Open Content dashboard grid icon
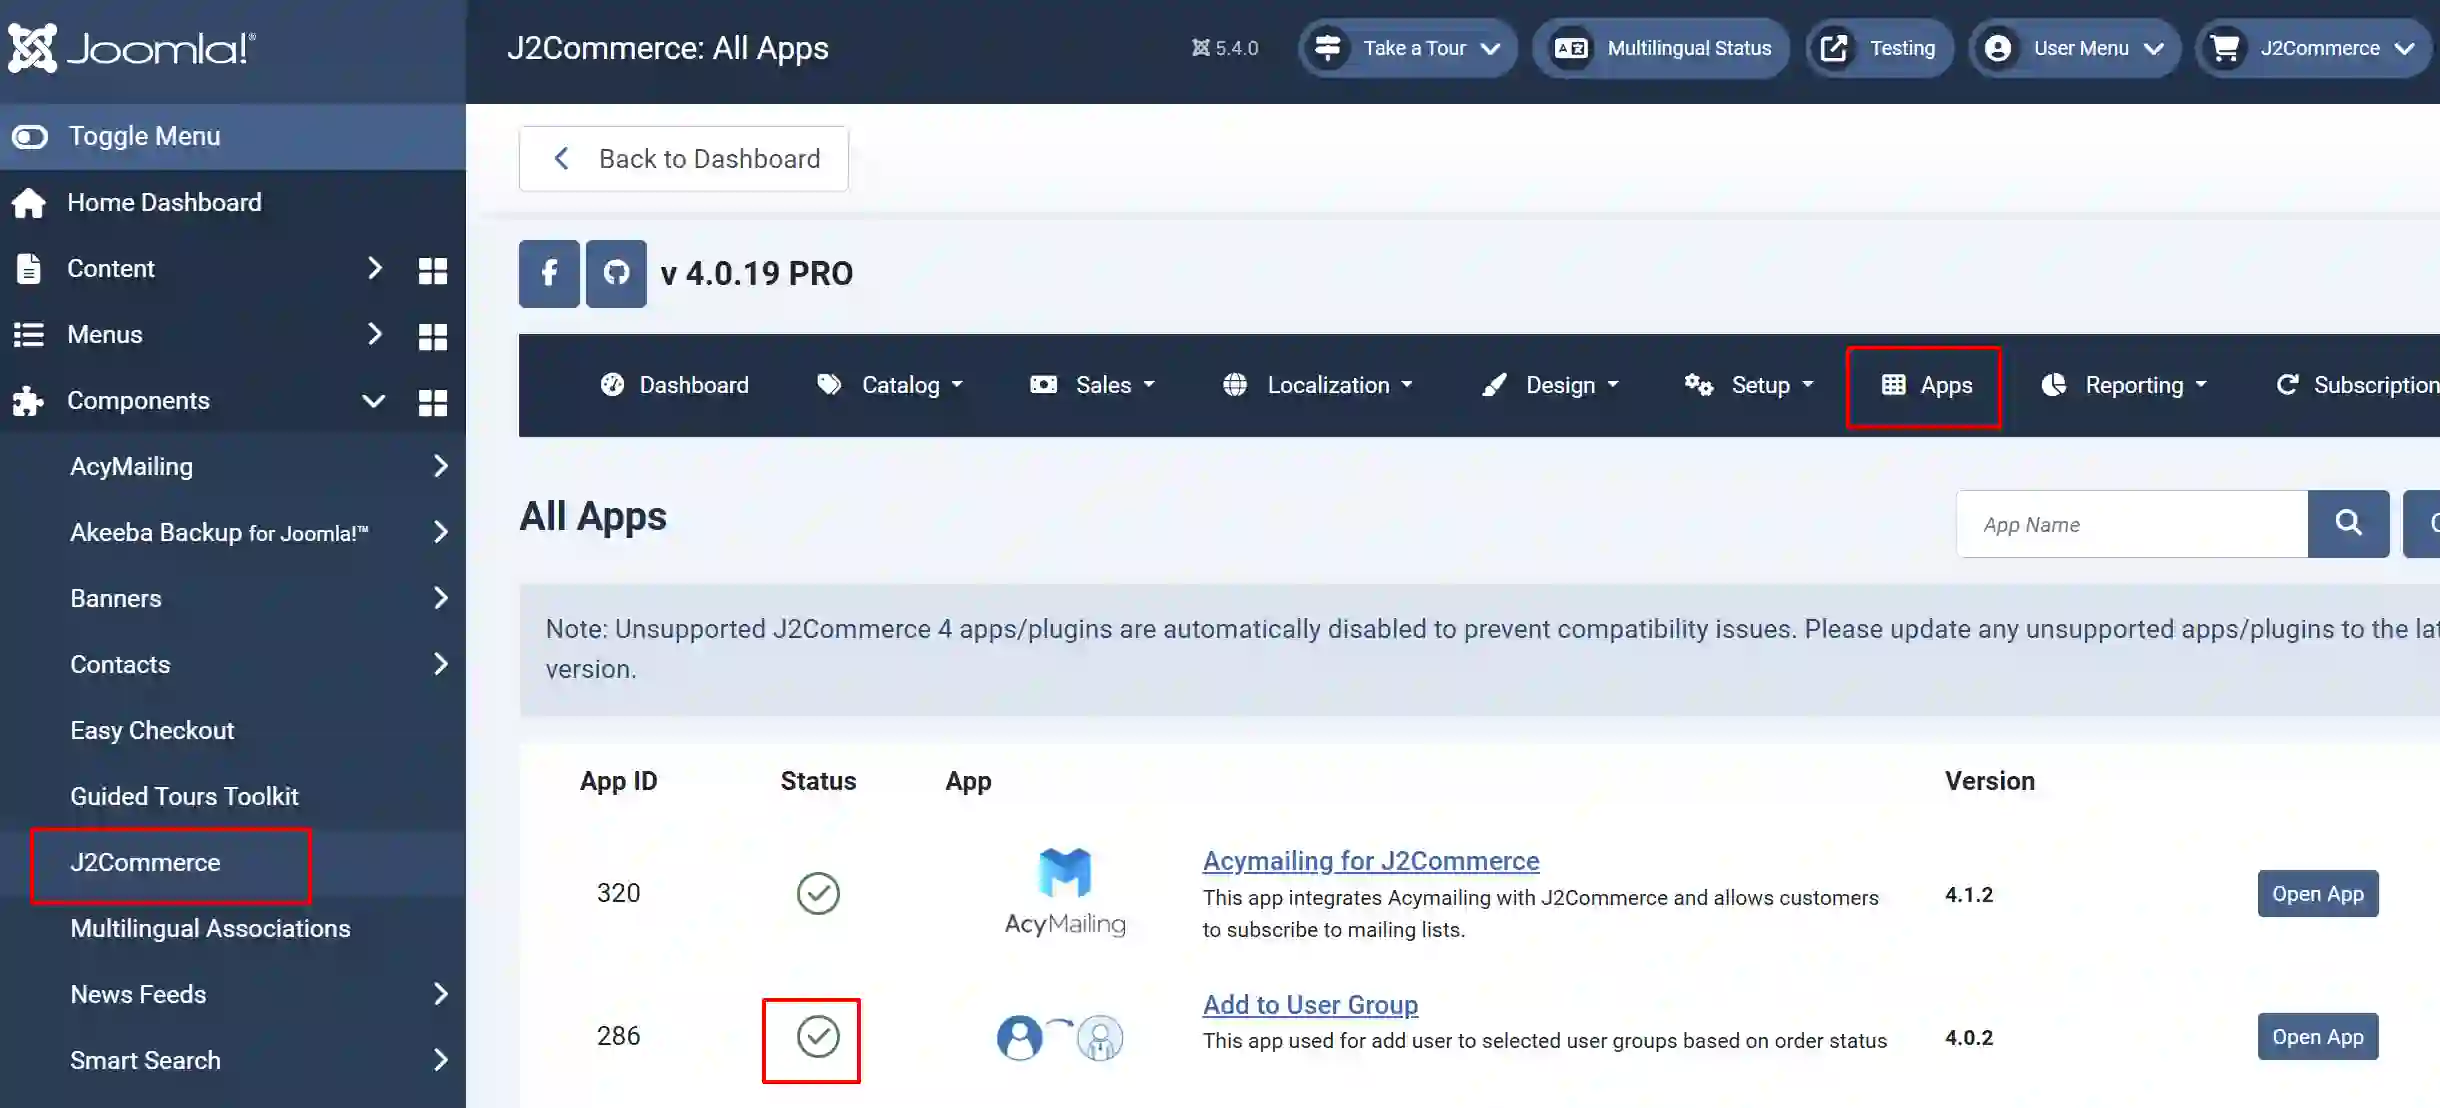The width and height of the screenshot is (2440, 1108). tap(432, 270)
